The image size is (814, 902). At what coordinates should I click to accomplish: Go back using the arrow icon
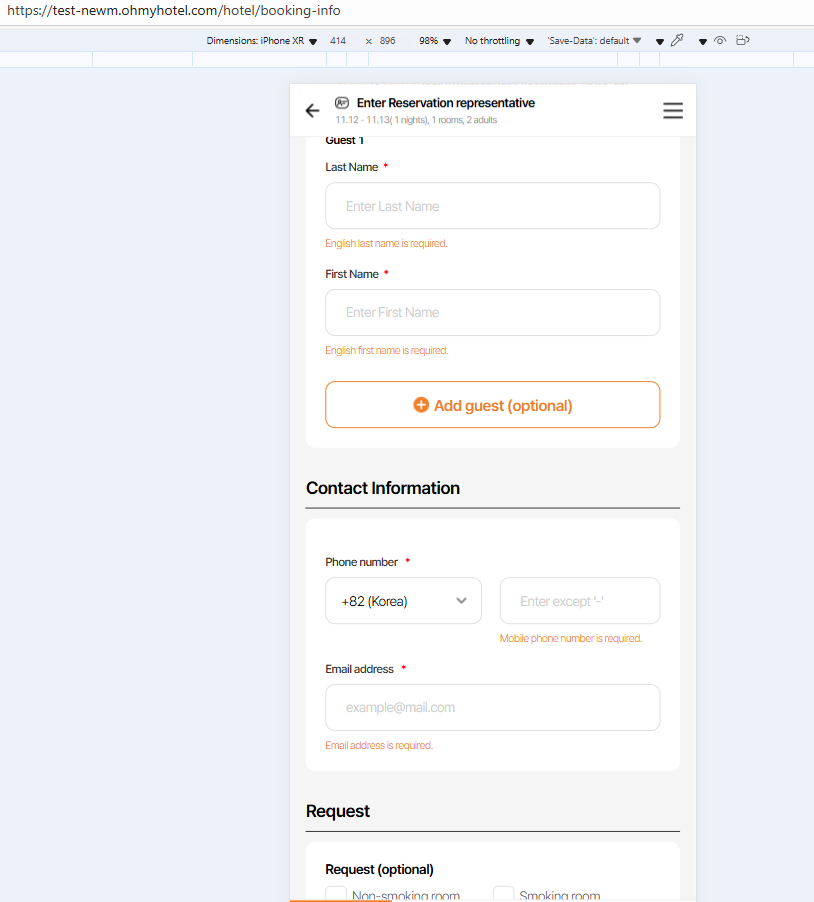tap(313, 111)
